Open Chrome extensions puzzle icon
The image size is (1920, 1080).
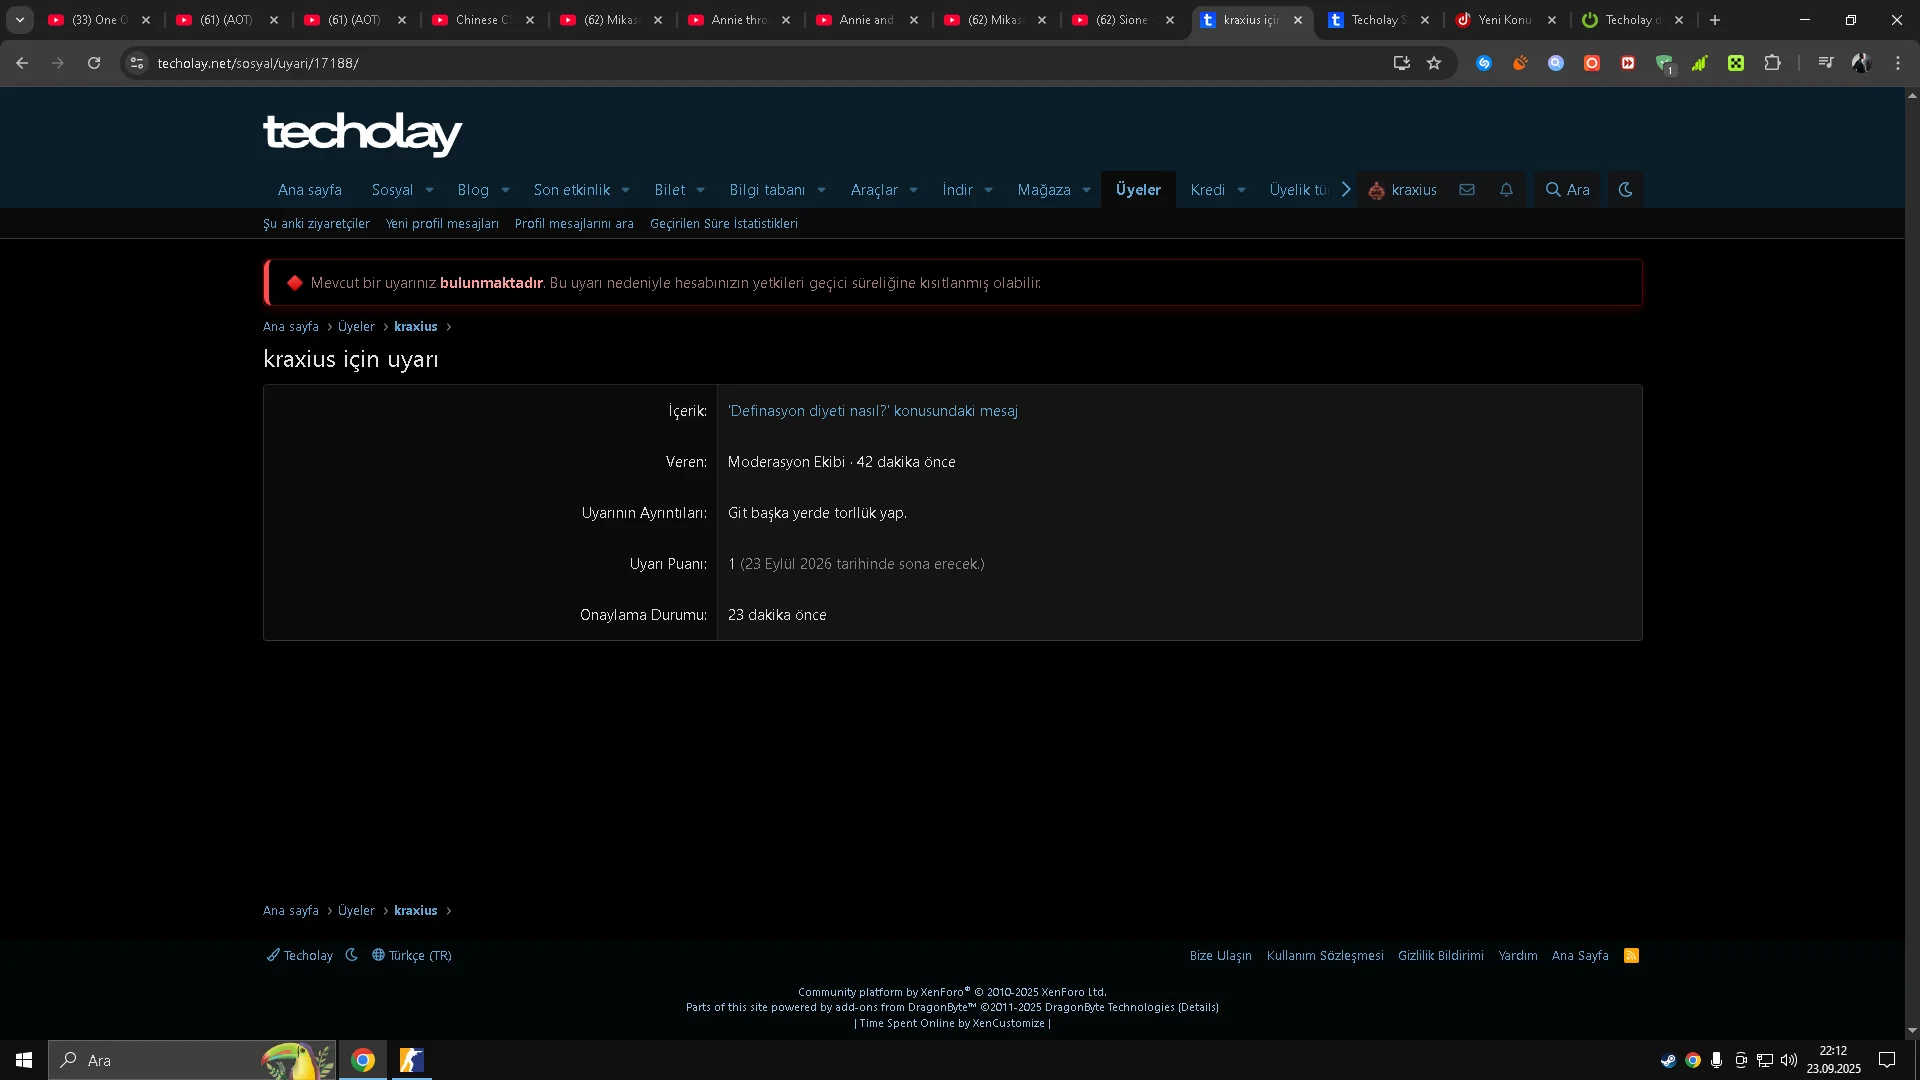(x=1772, y=63)
